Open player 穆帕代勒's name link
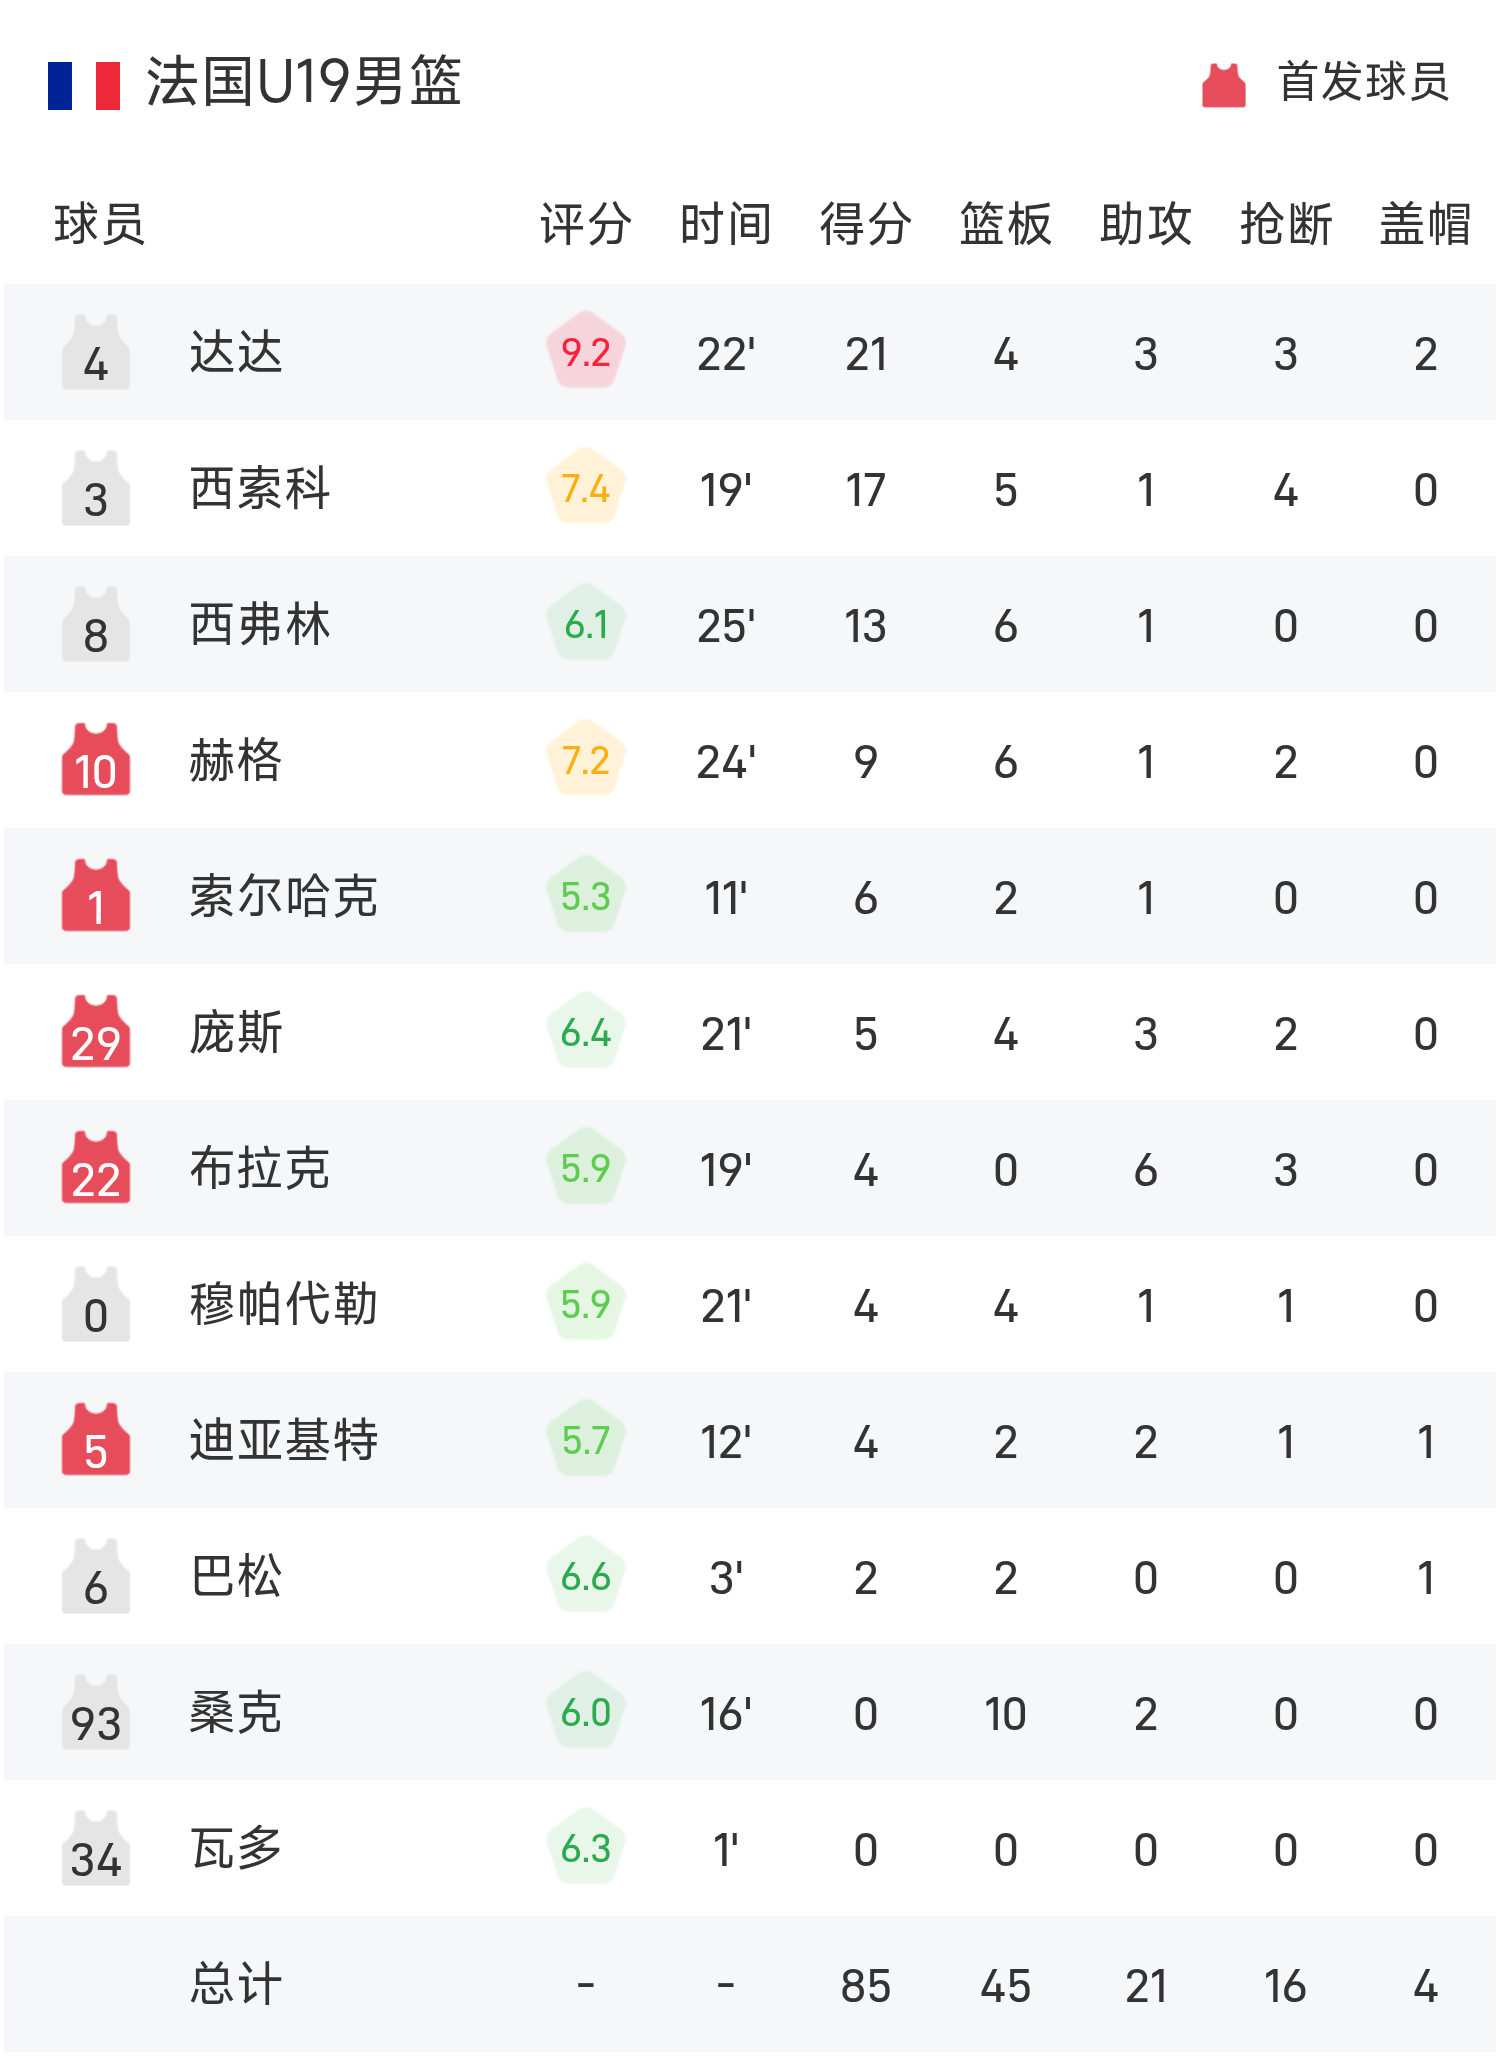The width and height of the screenshot is (1500, 2056). coord(283,1305)
